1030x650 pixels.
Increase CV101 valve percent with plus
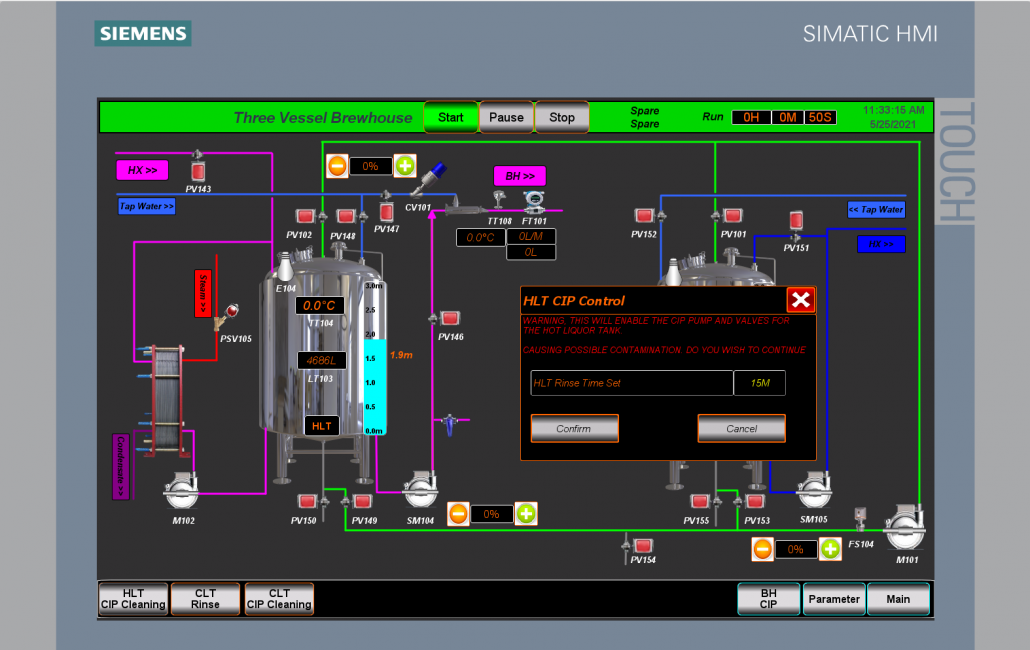[405, 166]
